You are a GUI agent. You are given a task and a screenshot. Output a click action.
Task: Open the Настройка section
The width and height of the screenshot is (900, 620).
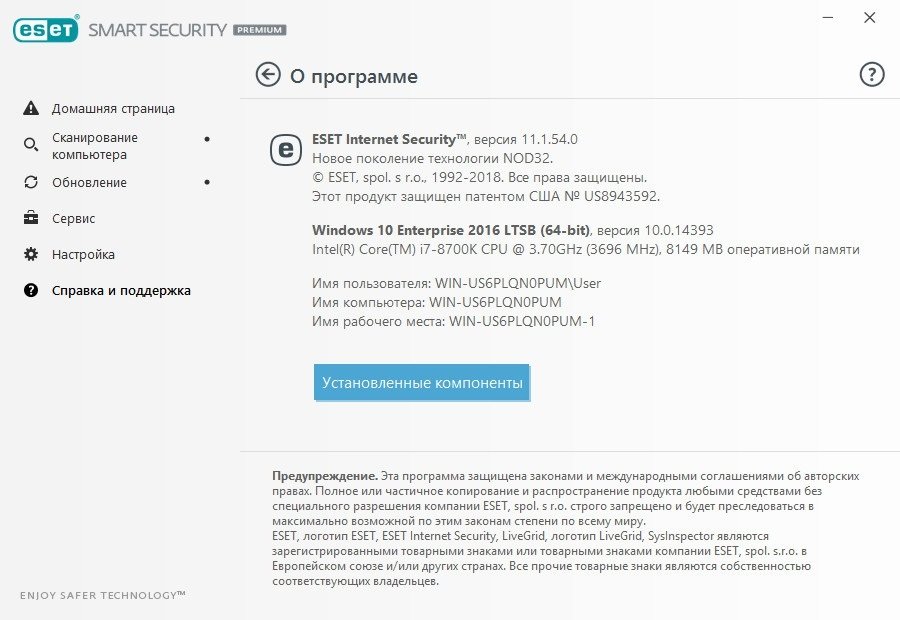(x=83, y=254)
